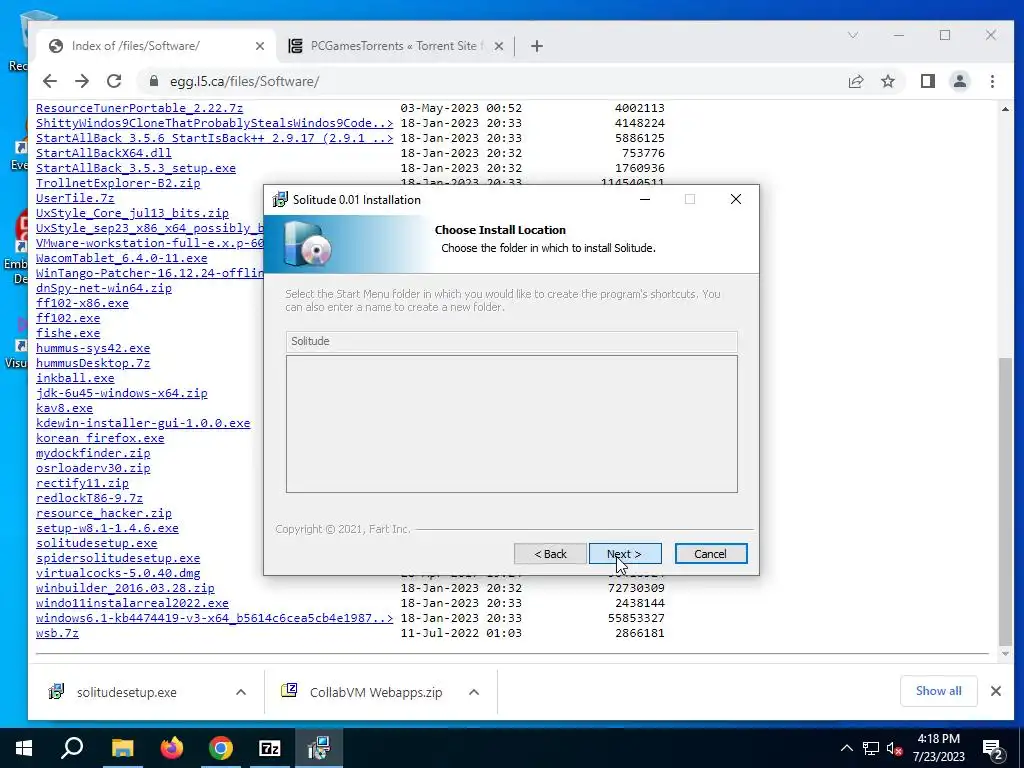This screenshot has height=768, width=1024.
Task: Click Back in Solitude installer
Action: pyautogui.click(x=550, y=554)
